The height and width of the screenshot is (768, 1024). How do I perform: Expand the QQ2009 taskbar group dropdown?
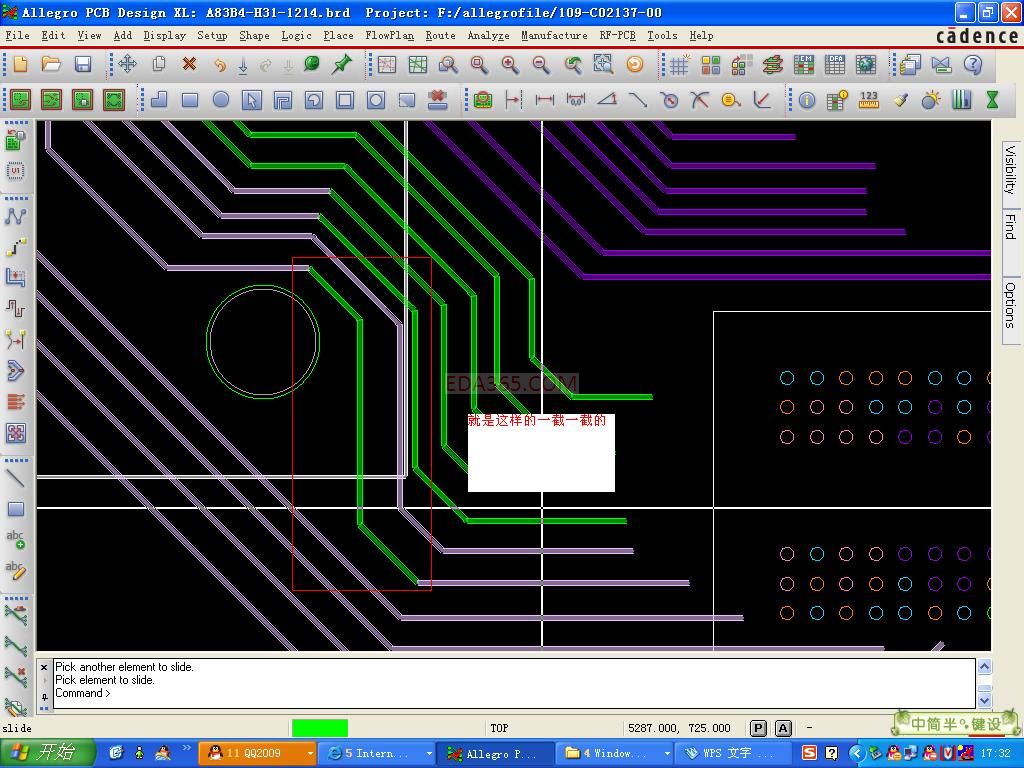(310, 753)
